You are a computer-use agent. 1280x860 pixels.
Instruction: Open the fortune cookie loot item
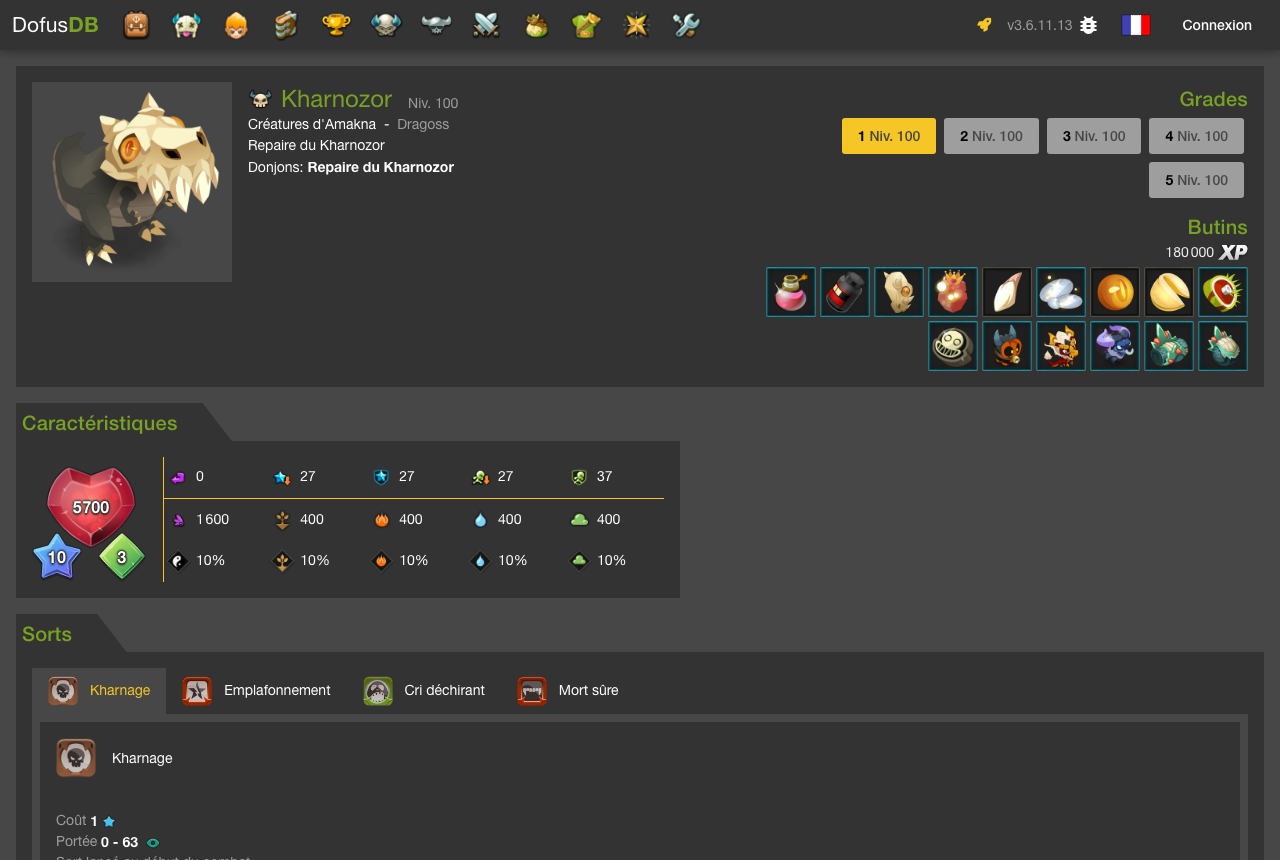tap(1169, 292)
